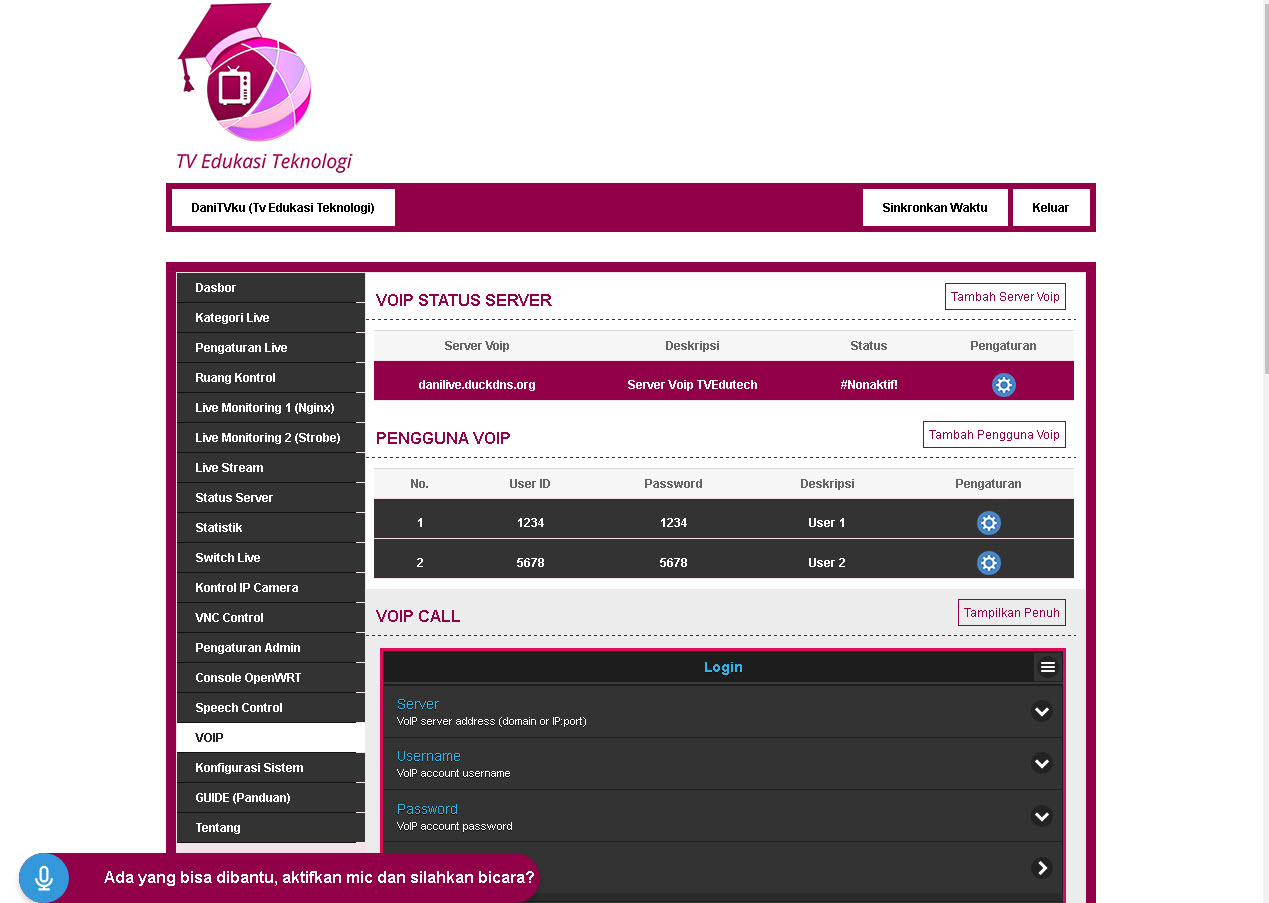Screen dimensions: 1269x903
Task: Expand the Password field chevron
Action: (x=1041, y=817)
